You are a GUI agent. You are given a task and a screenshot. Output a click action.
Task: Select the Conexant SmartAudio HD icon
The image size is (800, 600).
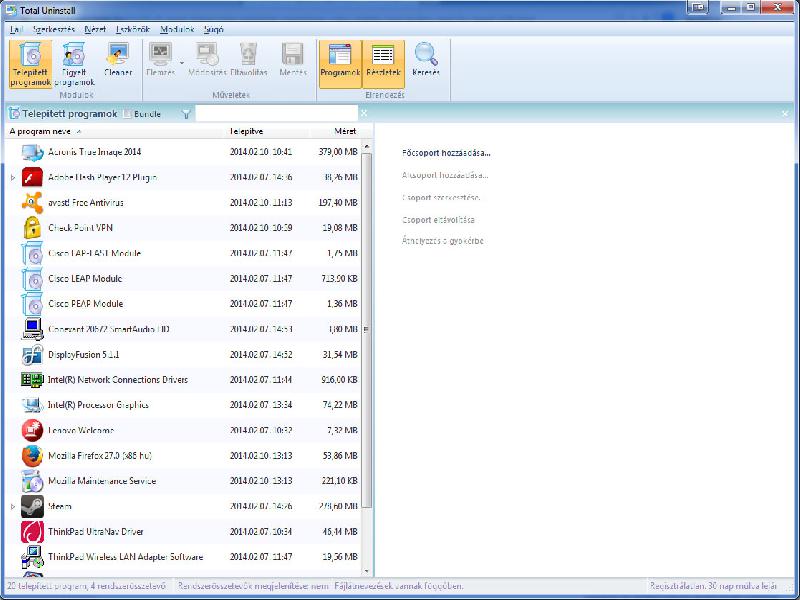pyautogui.click(x=32, y=329)
